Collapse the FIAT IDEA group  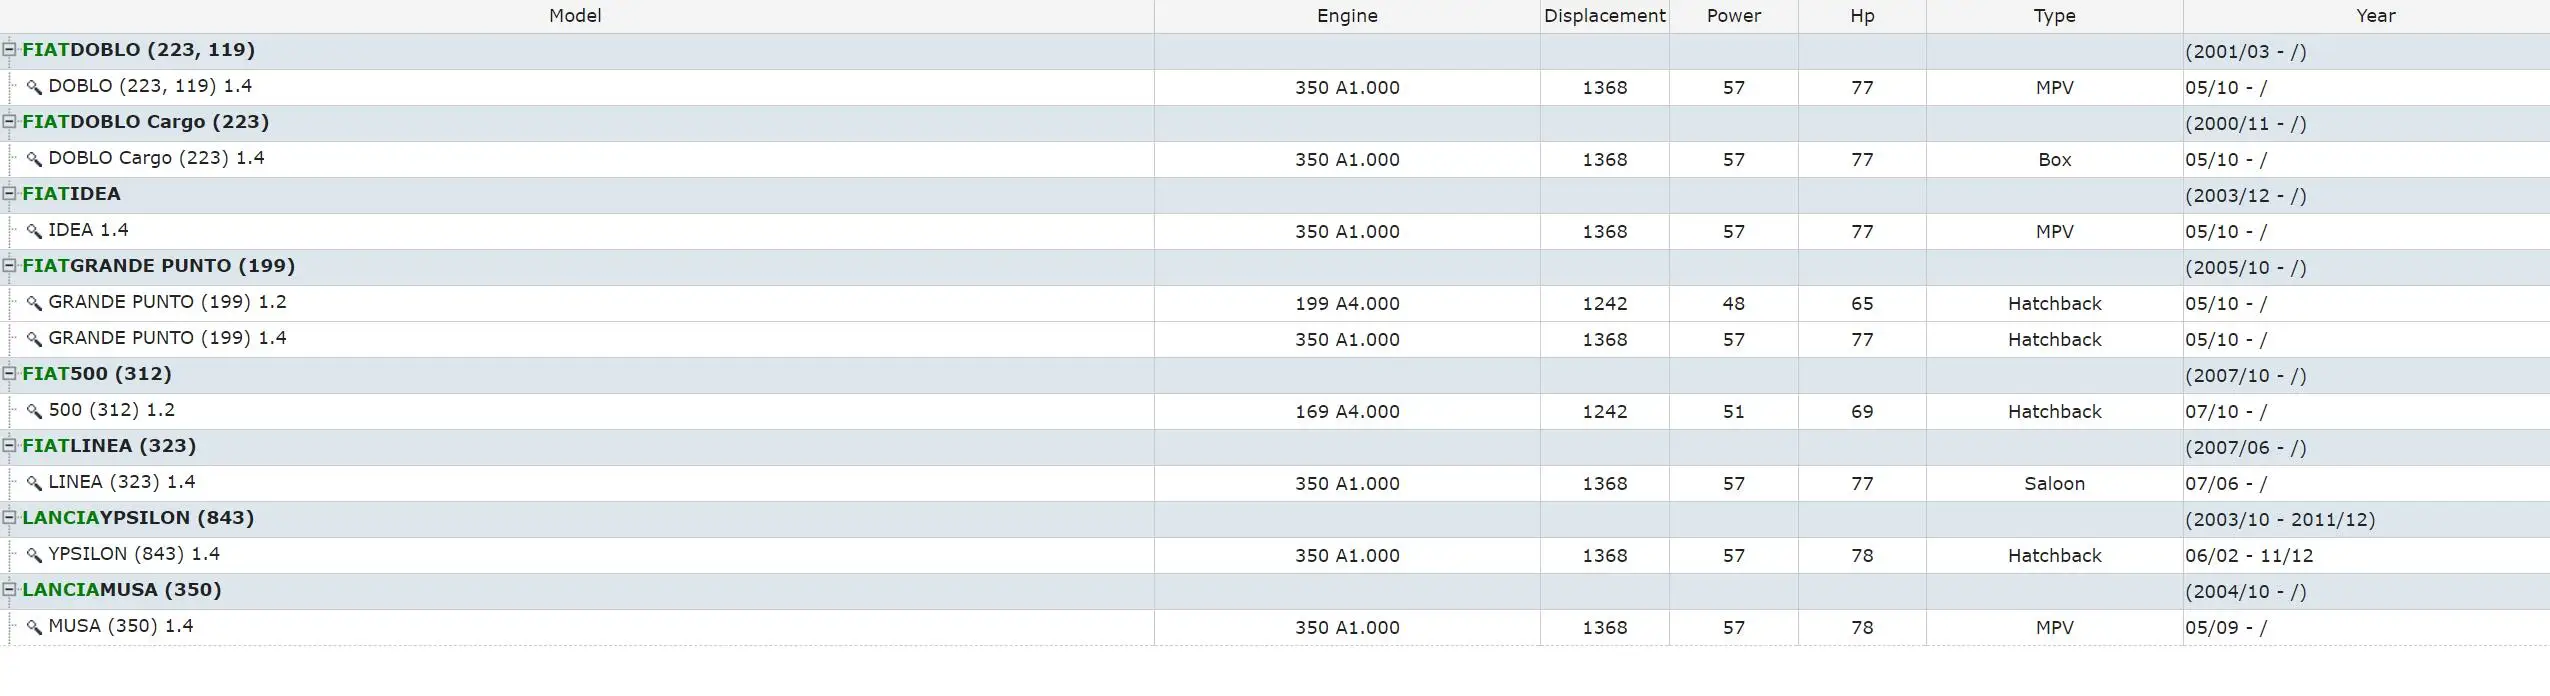pos(10,193)
